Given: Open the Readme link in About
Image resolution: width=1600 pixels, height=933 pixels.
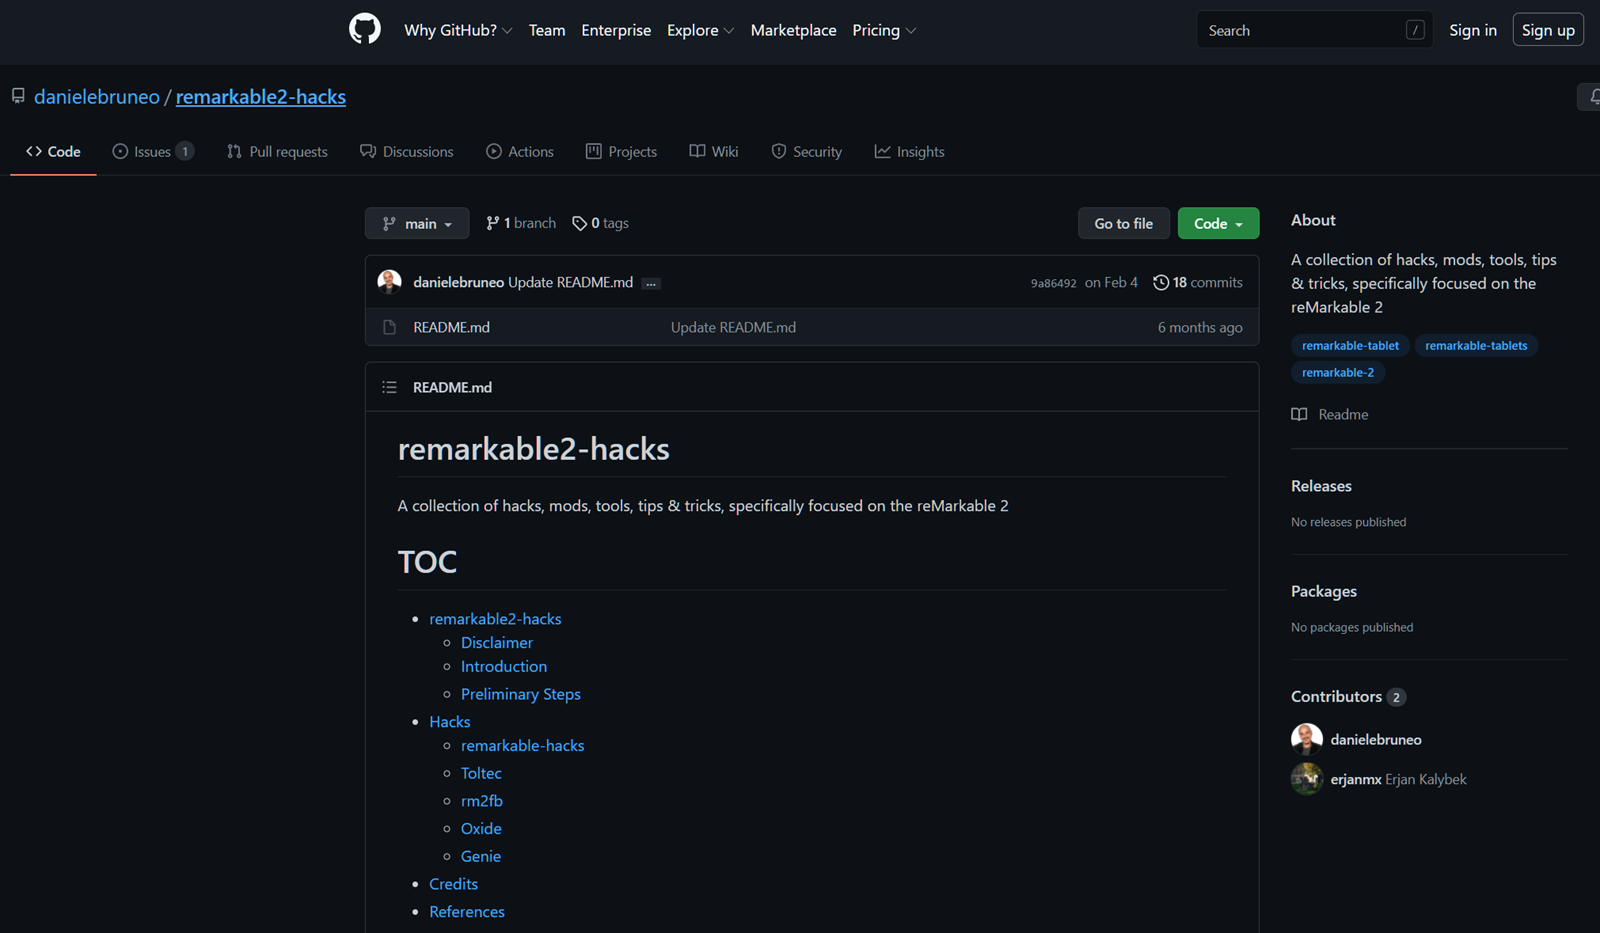Looking at the screenshot, I should 1330,414.
